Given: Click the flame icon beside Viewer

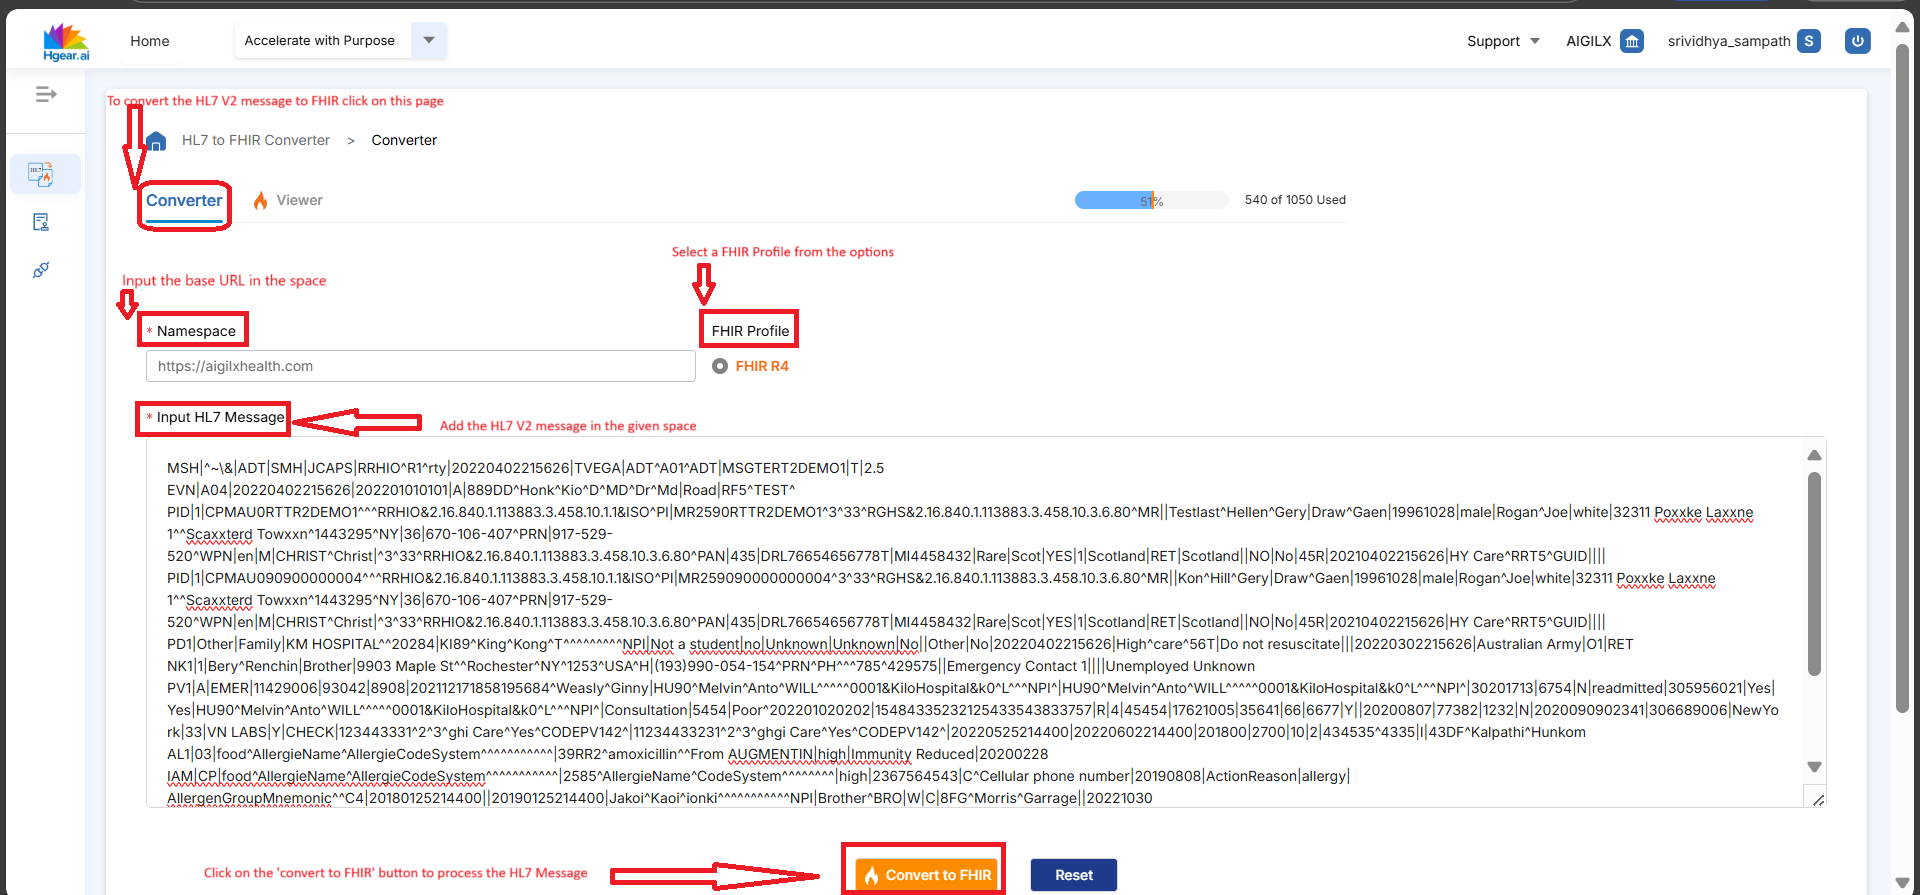Looking at the screenshot, I should point(260,200).
